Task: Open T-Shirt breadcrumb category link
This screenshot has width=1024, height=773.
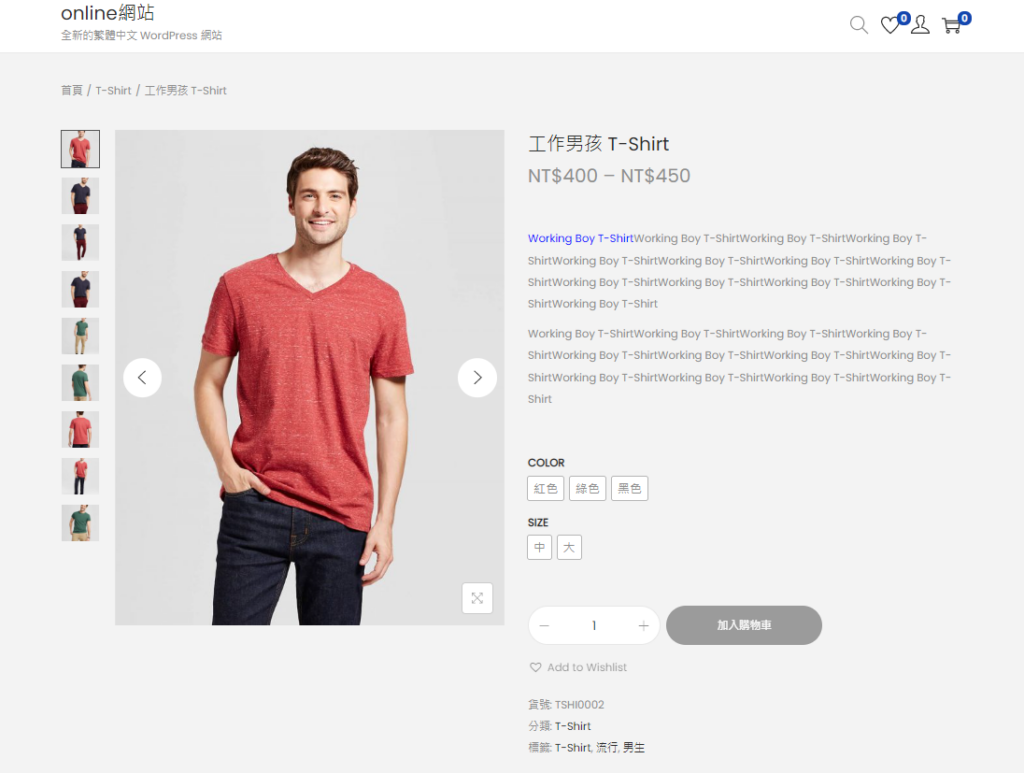Action: 113,90
